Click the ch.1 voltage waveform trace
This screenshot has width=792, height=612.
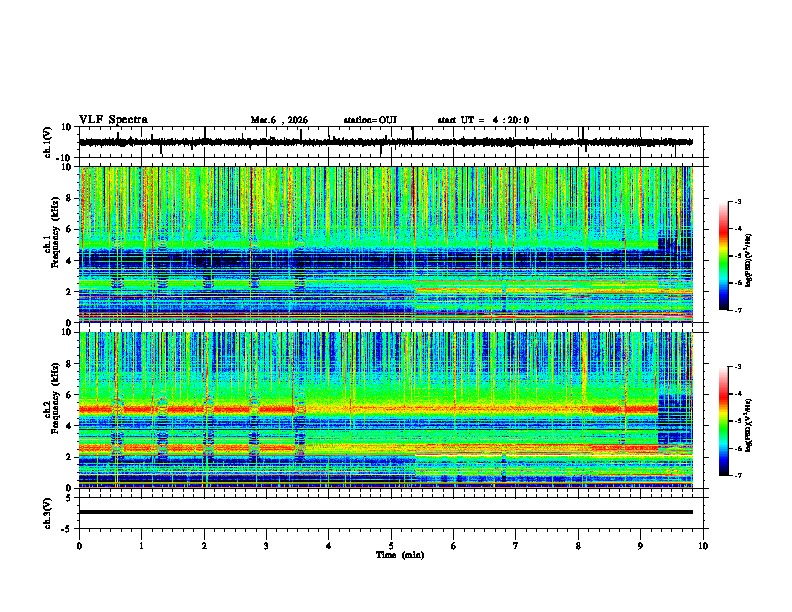(x=386, y=142)
